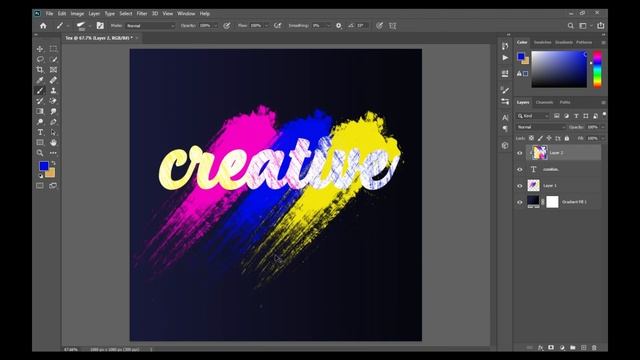Open the Opacity dropdown in options bar
The image size is (640, 360).
point(215,26)
